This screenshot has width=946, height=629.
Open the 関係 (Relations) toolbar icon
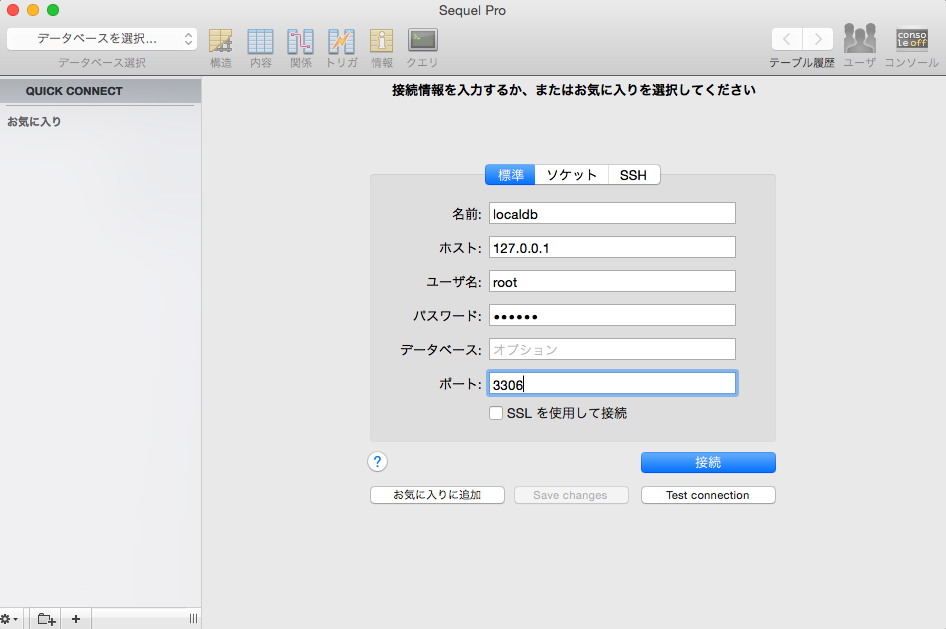pos(300,41)
